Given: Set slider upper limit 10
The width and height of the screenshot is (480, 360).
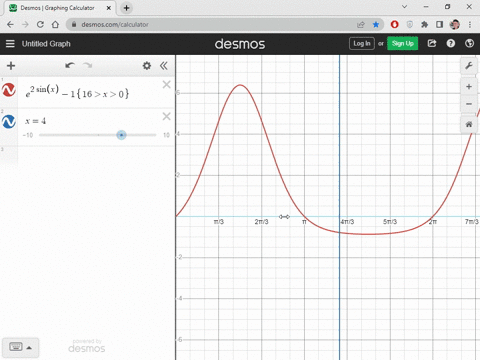Looking at the screenshot, I should coord(166,135).
